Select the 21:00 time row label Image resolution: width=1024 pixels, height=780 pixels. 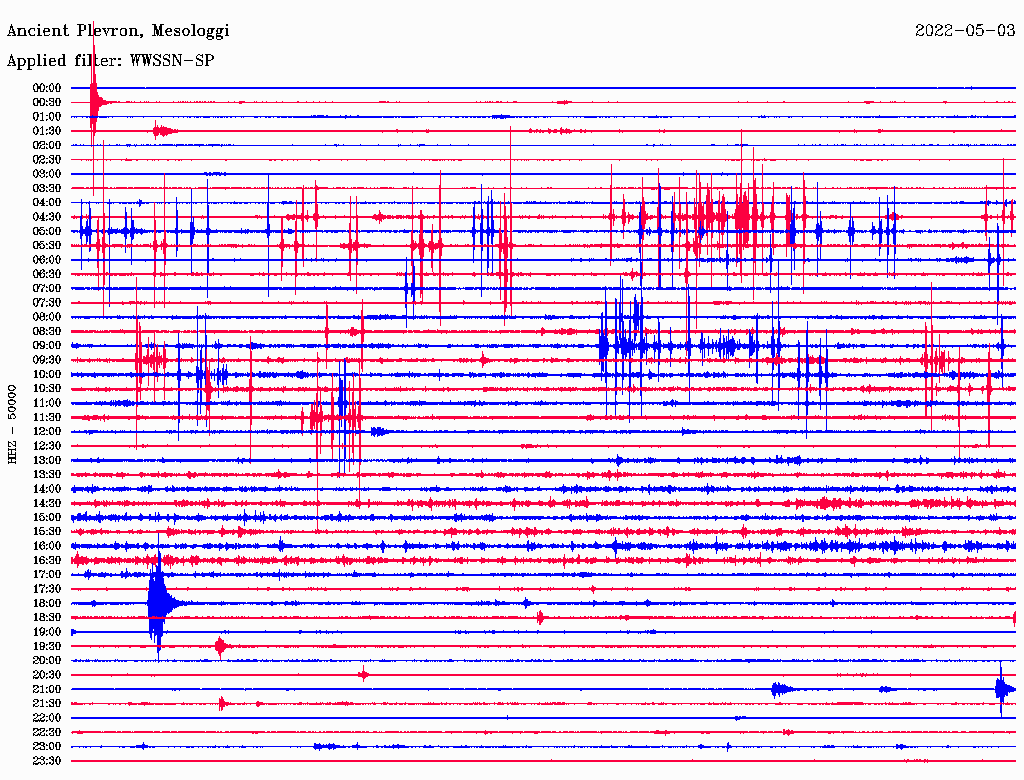pos(47,690)
